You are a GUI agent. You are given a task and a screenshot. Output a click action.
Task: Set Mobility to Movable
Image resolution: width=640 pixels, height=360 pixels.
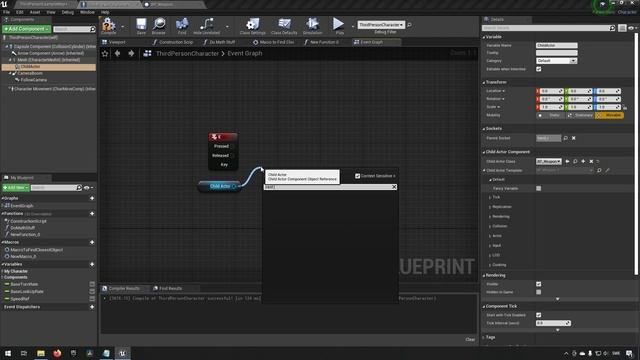tap(609, 116)
